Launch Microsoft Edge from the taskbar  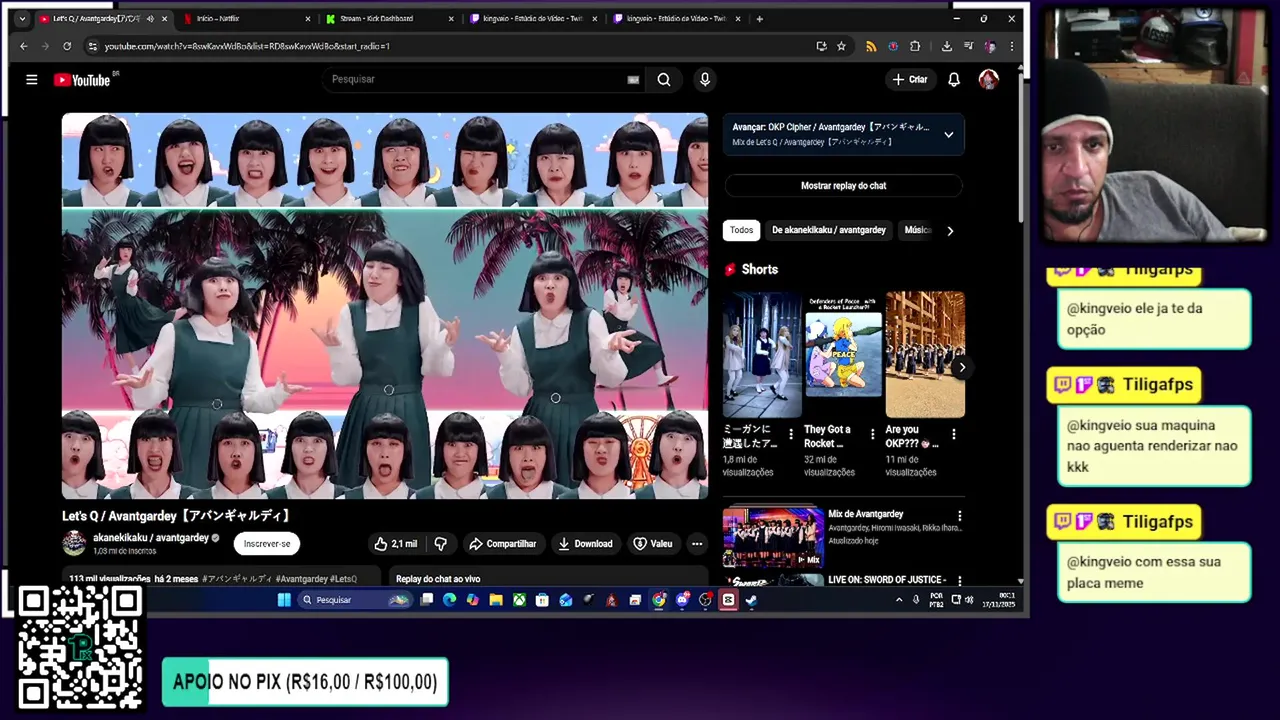click(x=449, y=600)
